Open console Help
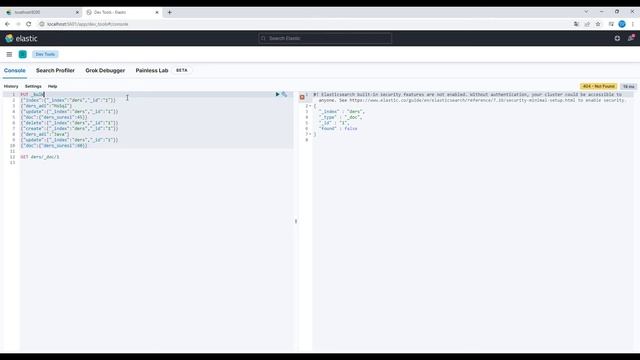This screenshot has width=640, height=360. [x=53, y=86]
